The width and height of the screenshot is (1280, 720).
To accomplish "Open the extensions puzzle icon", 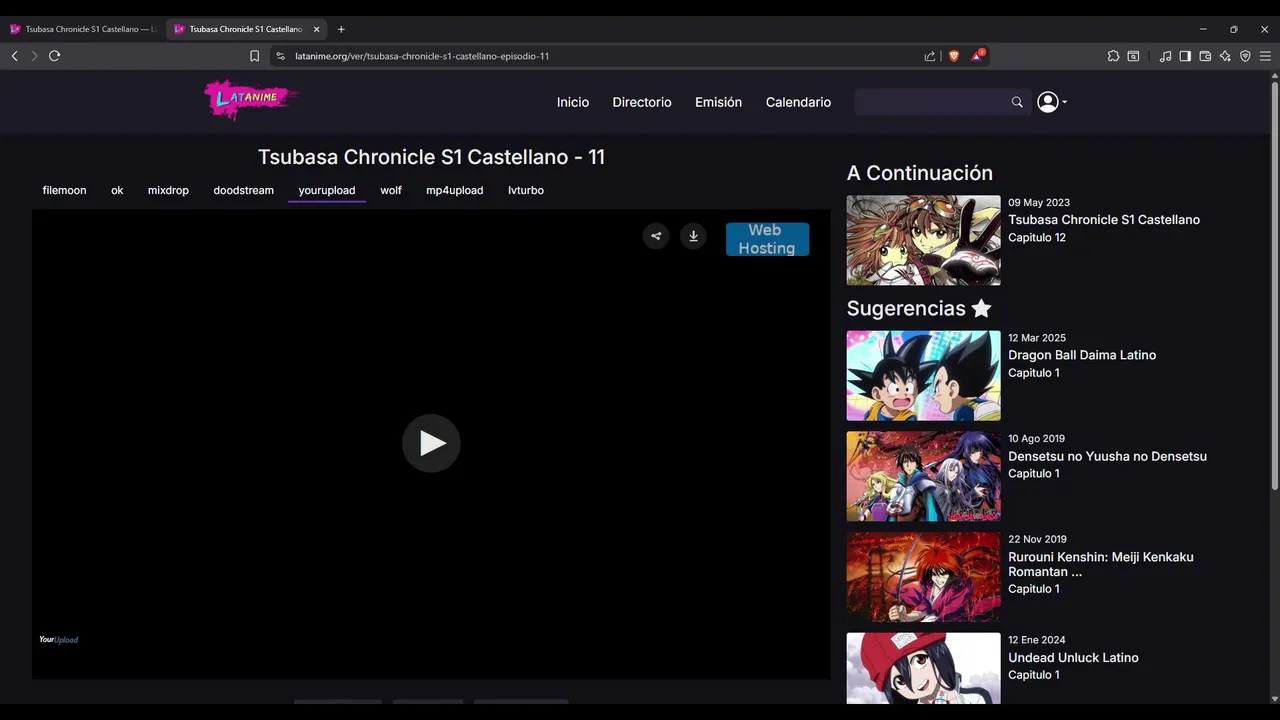I will 1113,56.
